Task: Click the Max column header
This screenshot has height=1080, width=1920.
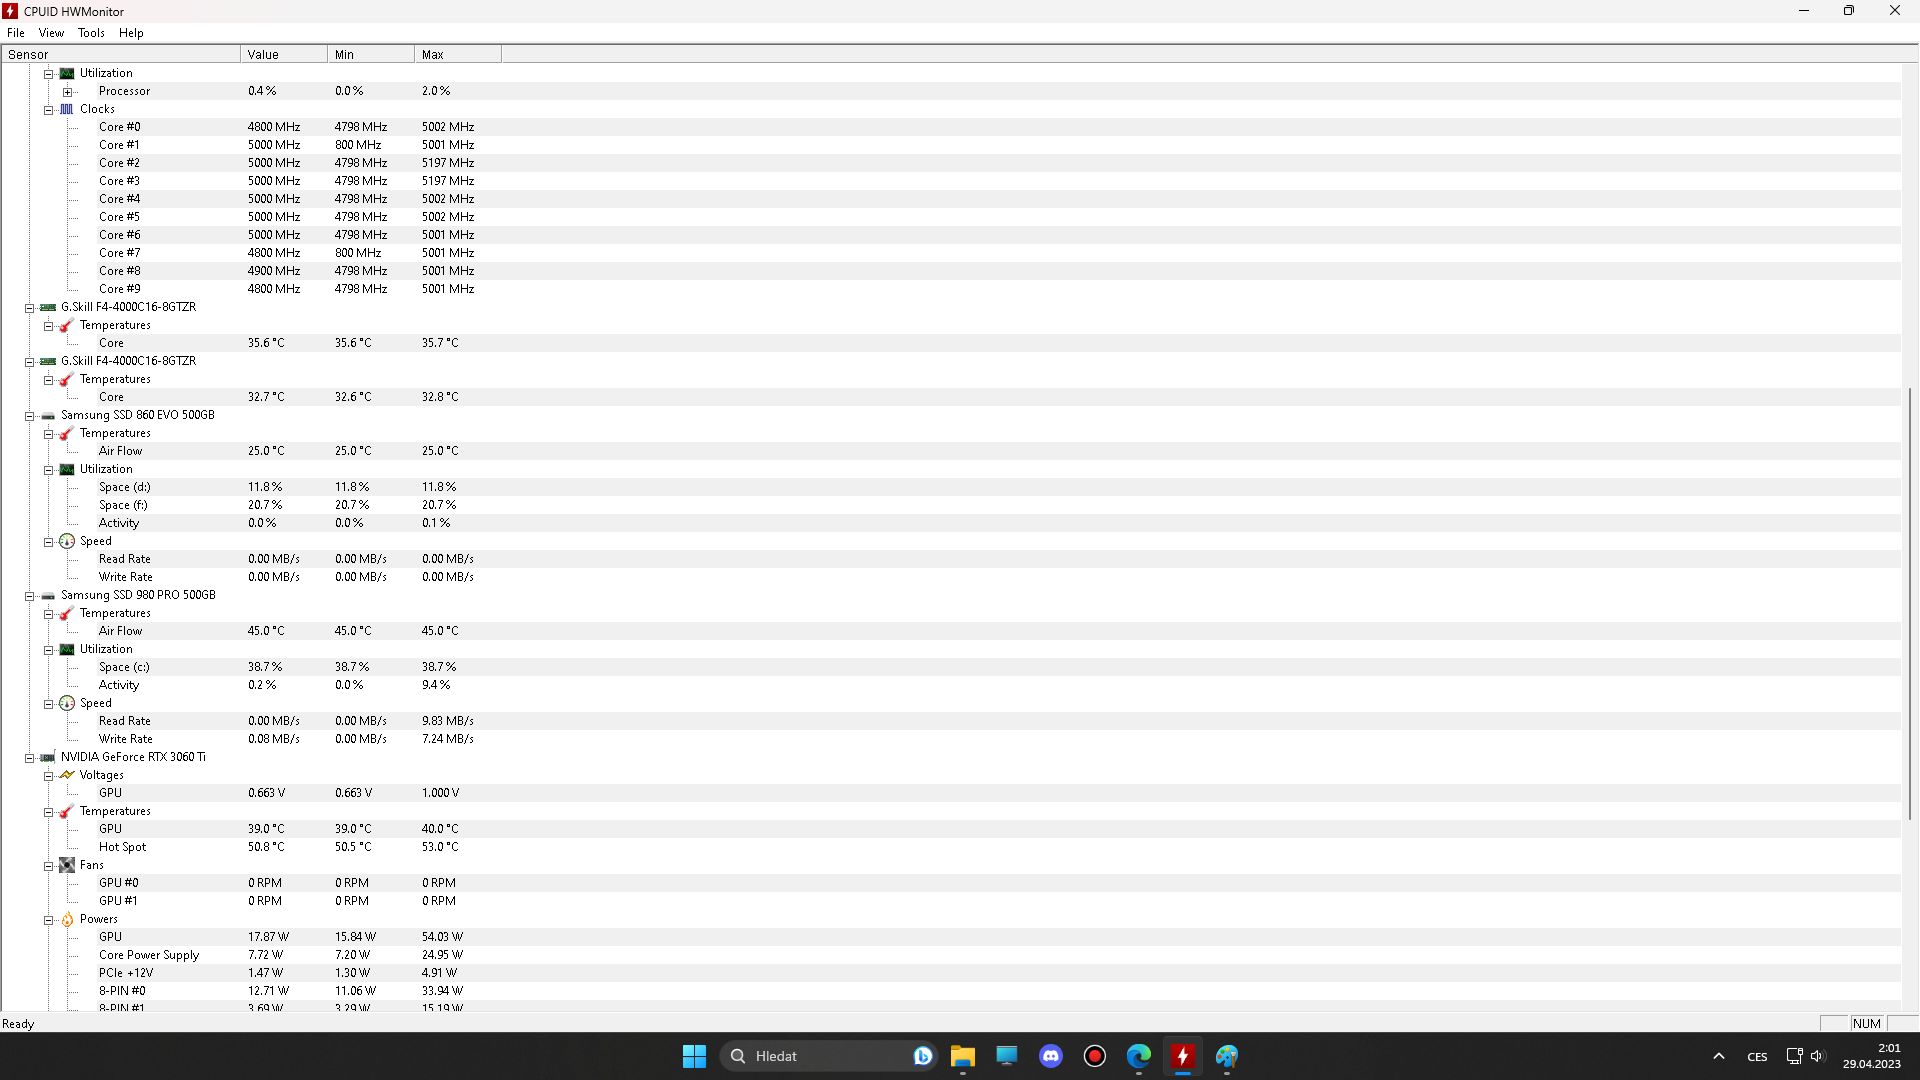Action: pos(458,55)
